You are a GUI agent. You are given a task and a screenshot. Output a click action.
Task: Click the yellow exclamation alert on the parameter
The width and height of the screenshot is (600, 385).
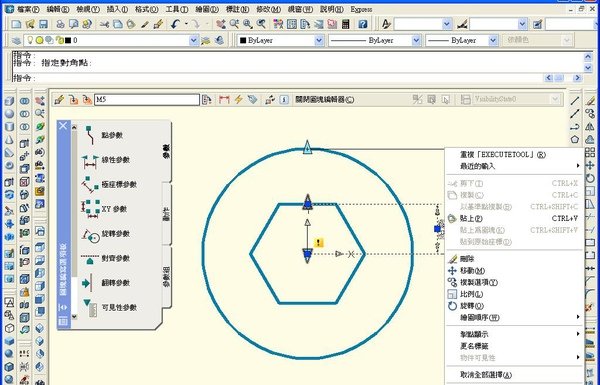pos(319,242)
